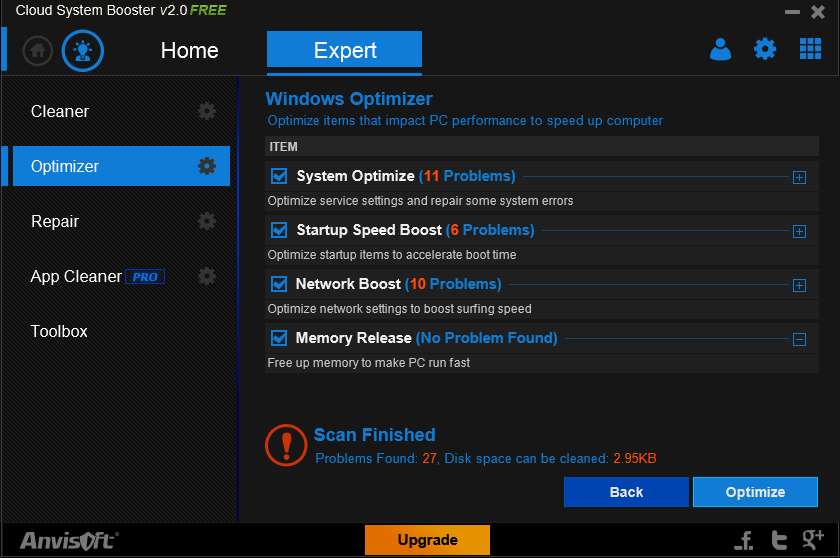840x558 pixels.
Task: Click "Optimize startup items to accelerate" description
Action: tap(392, 255)
